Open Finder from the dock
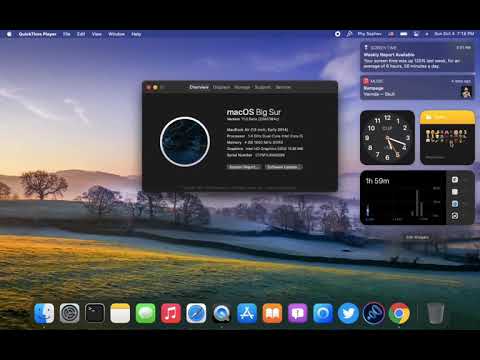480x360 pixels. [x=44, y=313]
